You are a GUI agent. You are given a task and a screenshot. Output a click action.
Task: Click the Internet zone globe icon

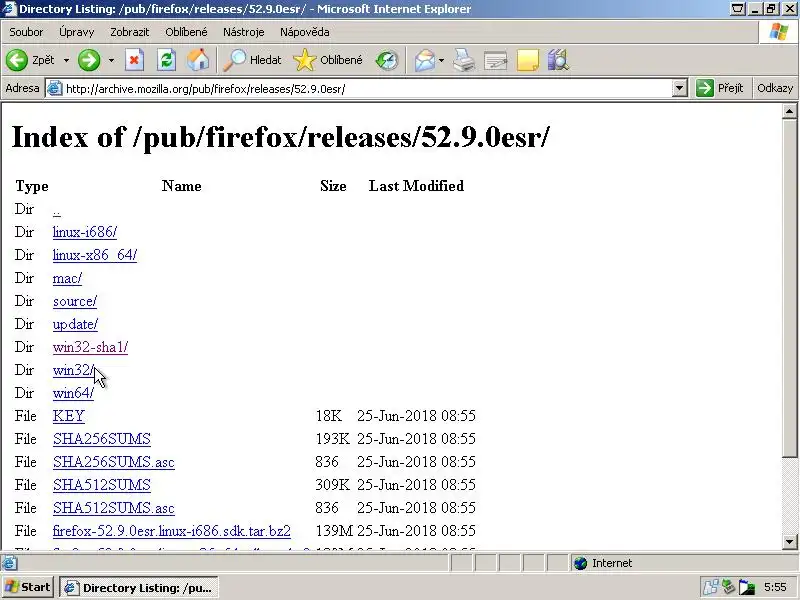580,563
